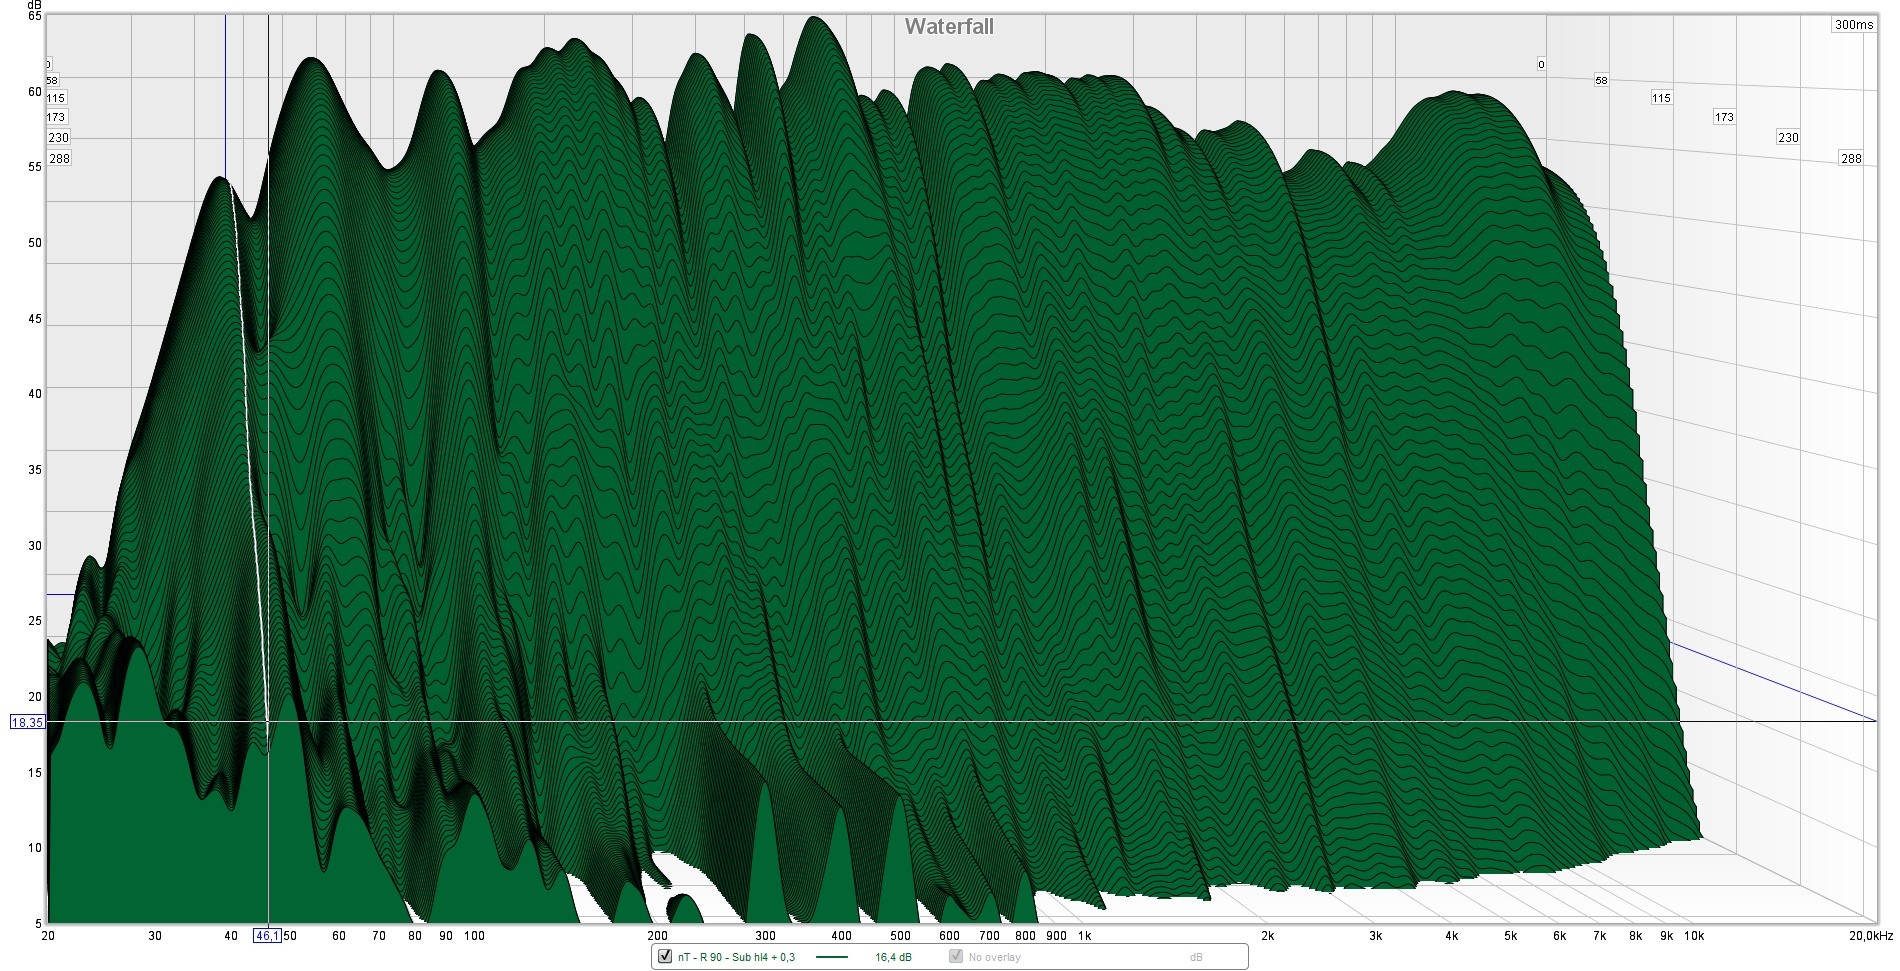
Task: Click the Waterfall graph title
Action: click(x=949, y=27)
